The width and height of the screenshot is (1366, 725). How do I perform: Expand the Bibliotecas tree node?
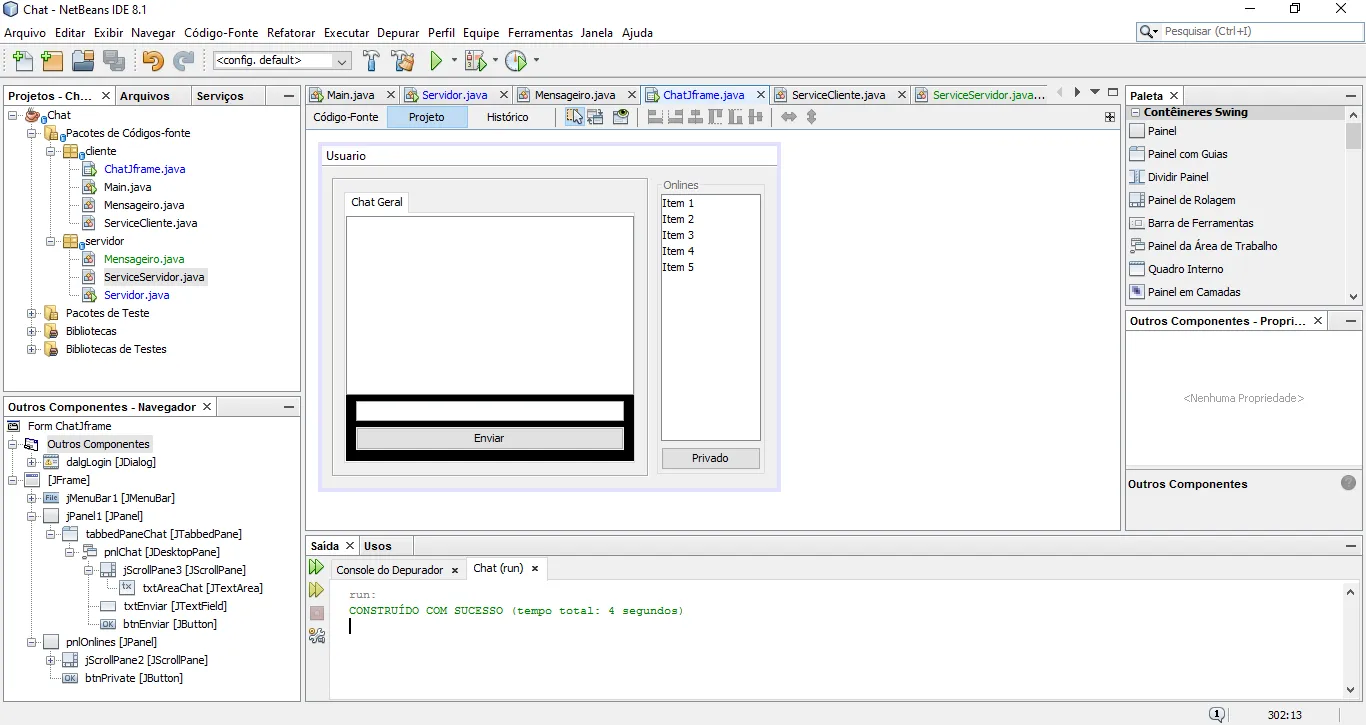tap(32, 331)
